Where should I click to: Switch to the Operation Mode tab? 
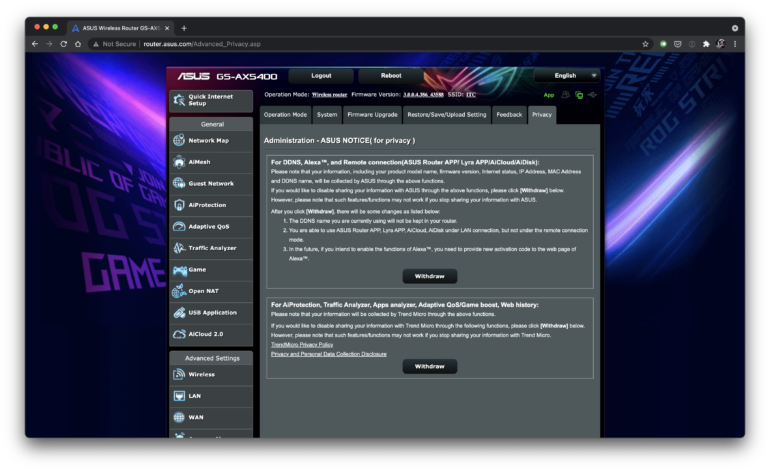(x=285, y=114)
